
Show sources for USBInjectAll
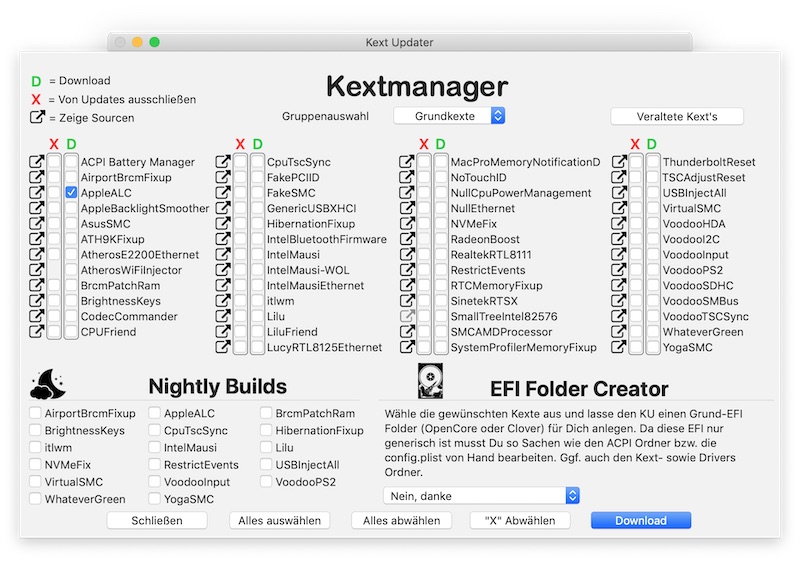(x=619, y=193)
